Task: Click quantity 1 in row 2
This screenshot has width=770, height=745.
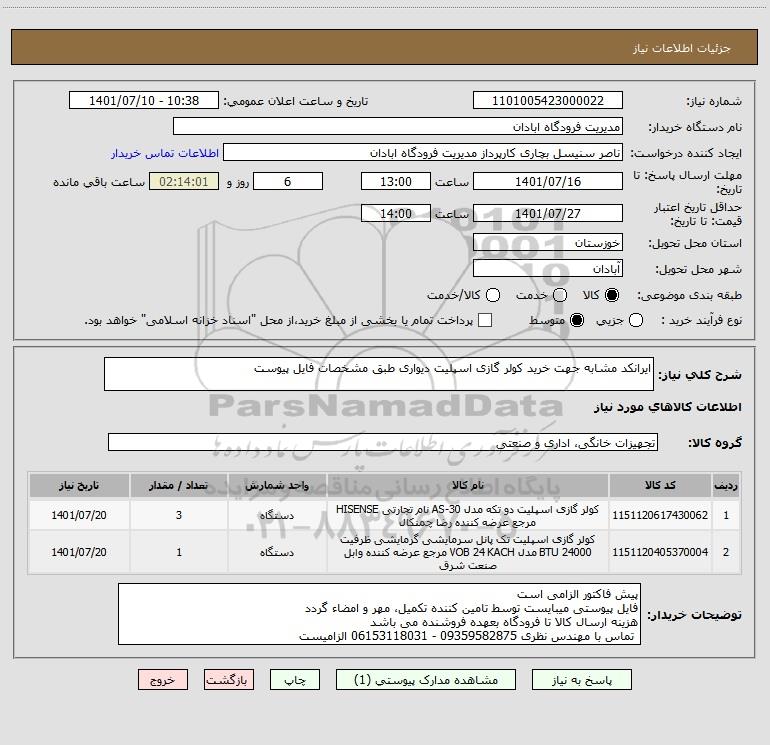Action: pyautogui.click(x=179, y=552)
